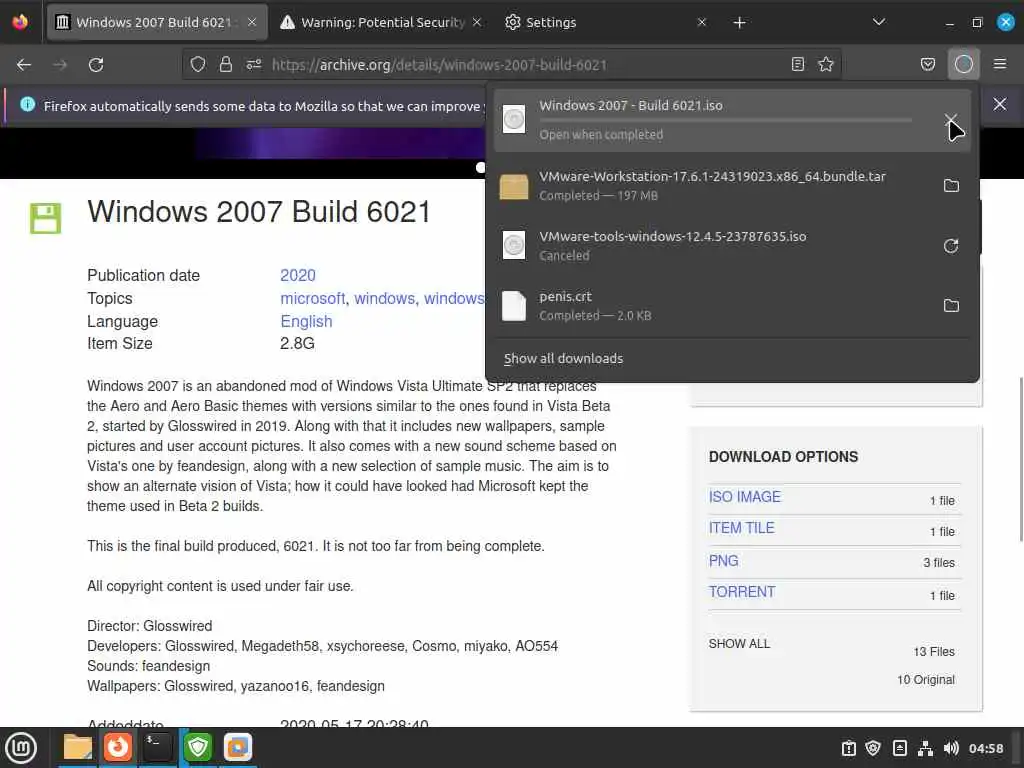The image size is (1024, 768).
Task: Cancel the Windows 2007 Build 6021.iso download
Action: point(951,120)
